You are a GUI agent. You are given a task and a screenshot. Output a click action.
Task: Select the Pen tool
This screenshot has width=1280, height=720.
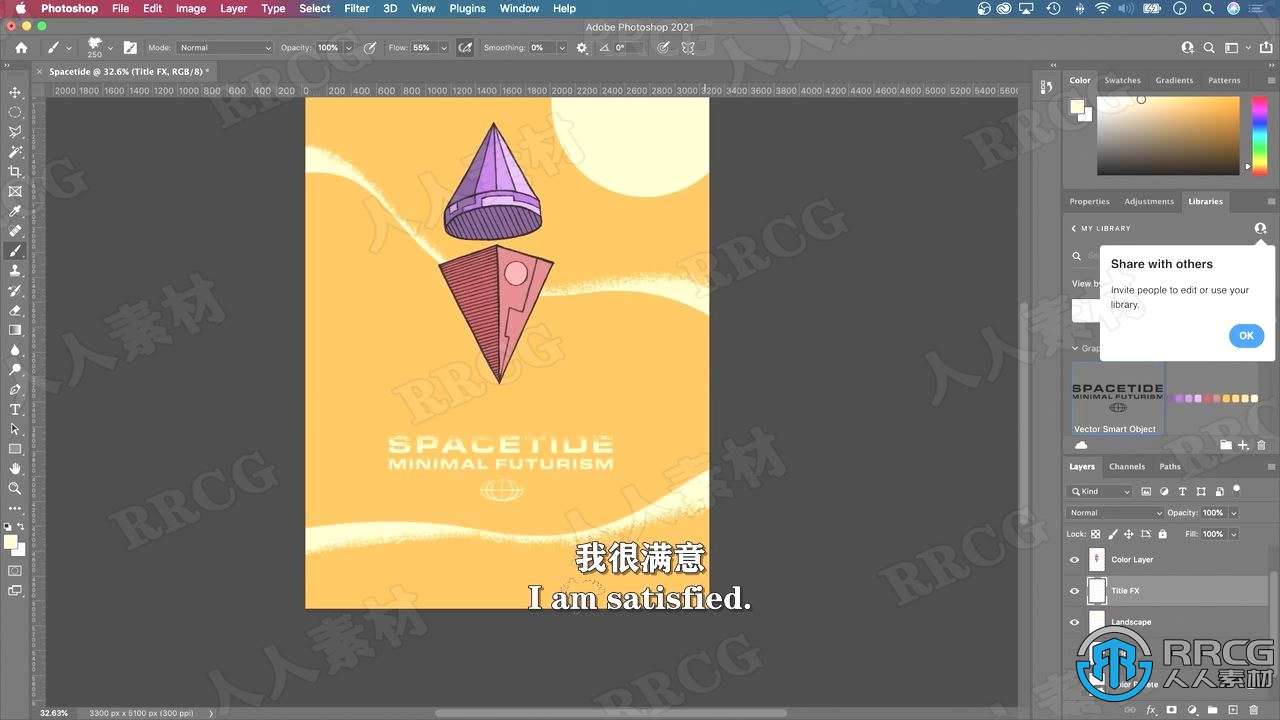pos(15,390)
